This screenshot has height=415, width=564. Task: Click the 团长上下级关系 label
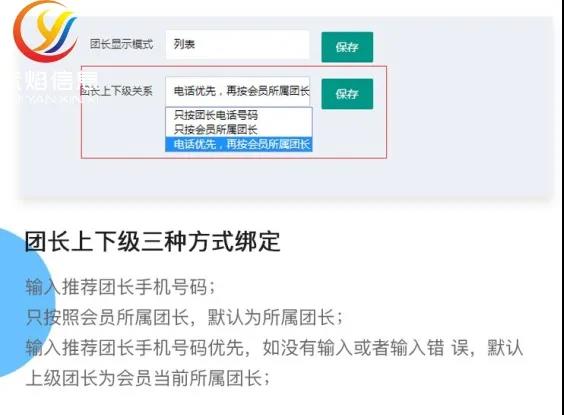tap(117, 91)
